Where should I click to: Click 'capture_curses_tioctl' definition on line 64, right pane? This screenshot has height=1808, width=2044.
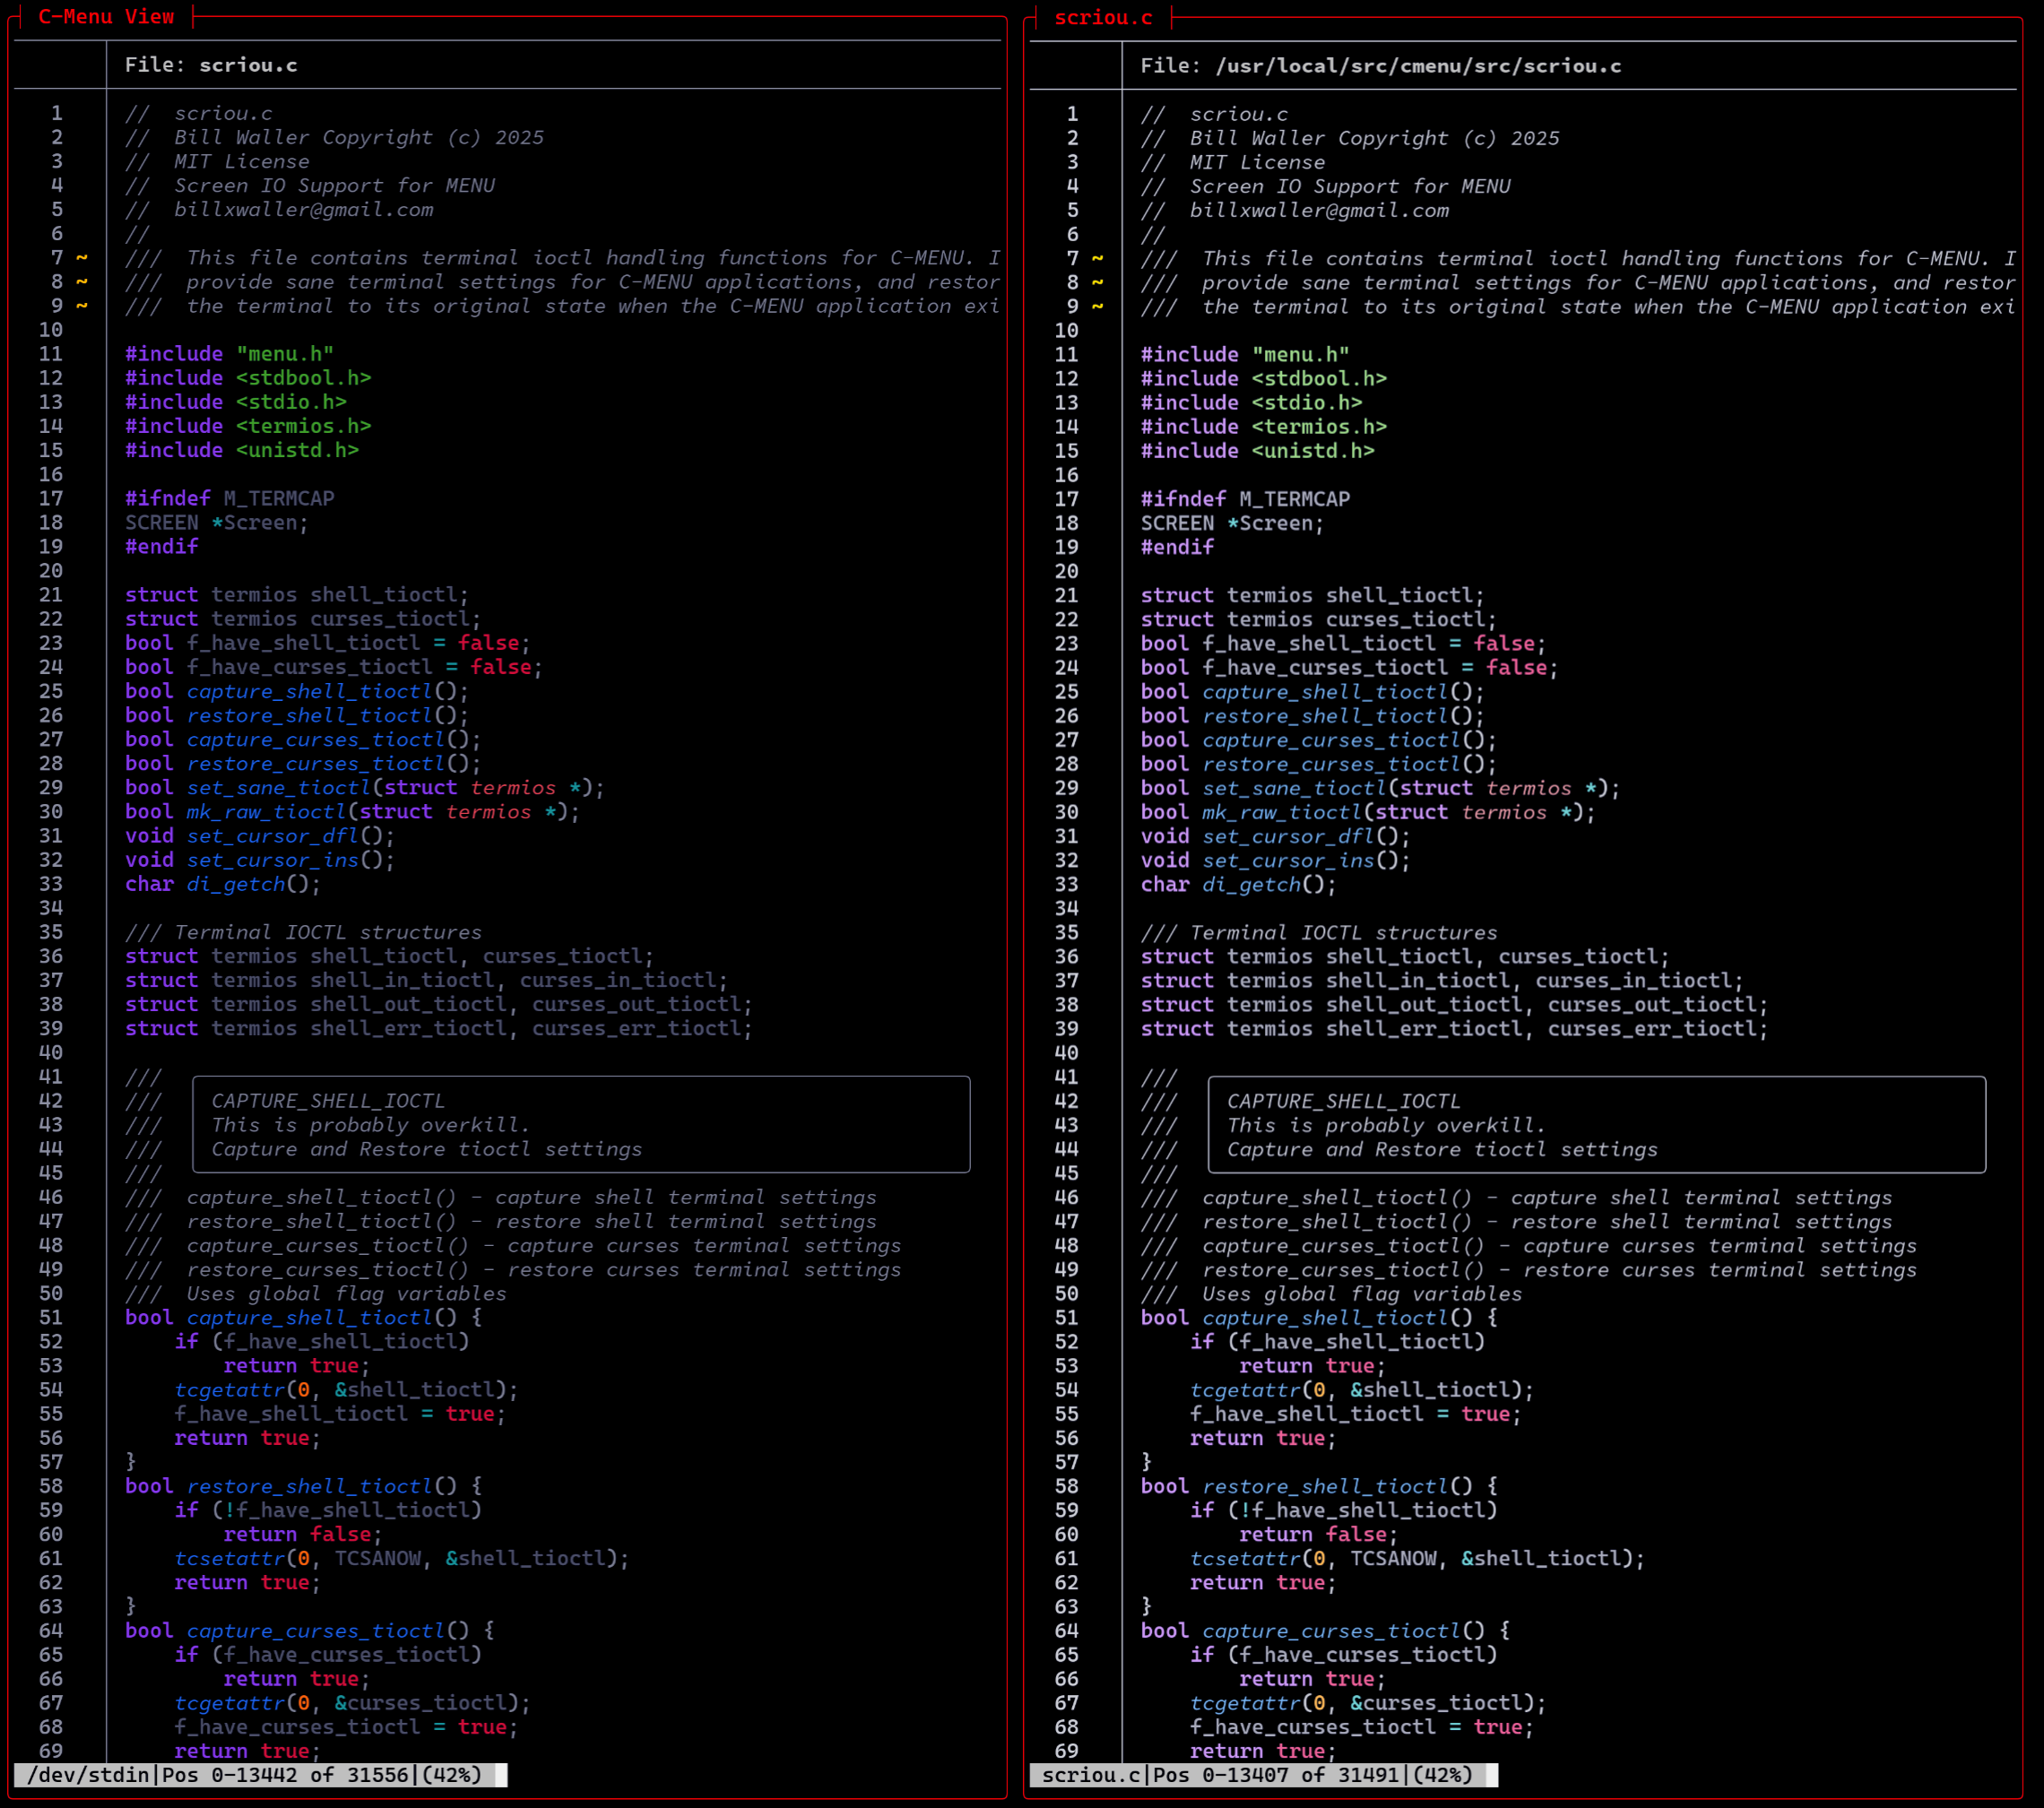[x=1330, y=1631]
